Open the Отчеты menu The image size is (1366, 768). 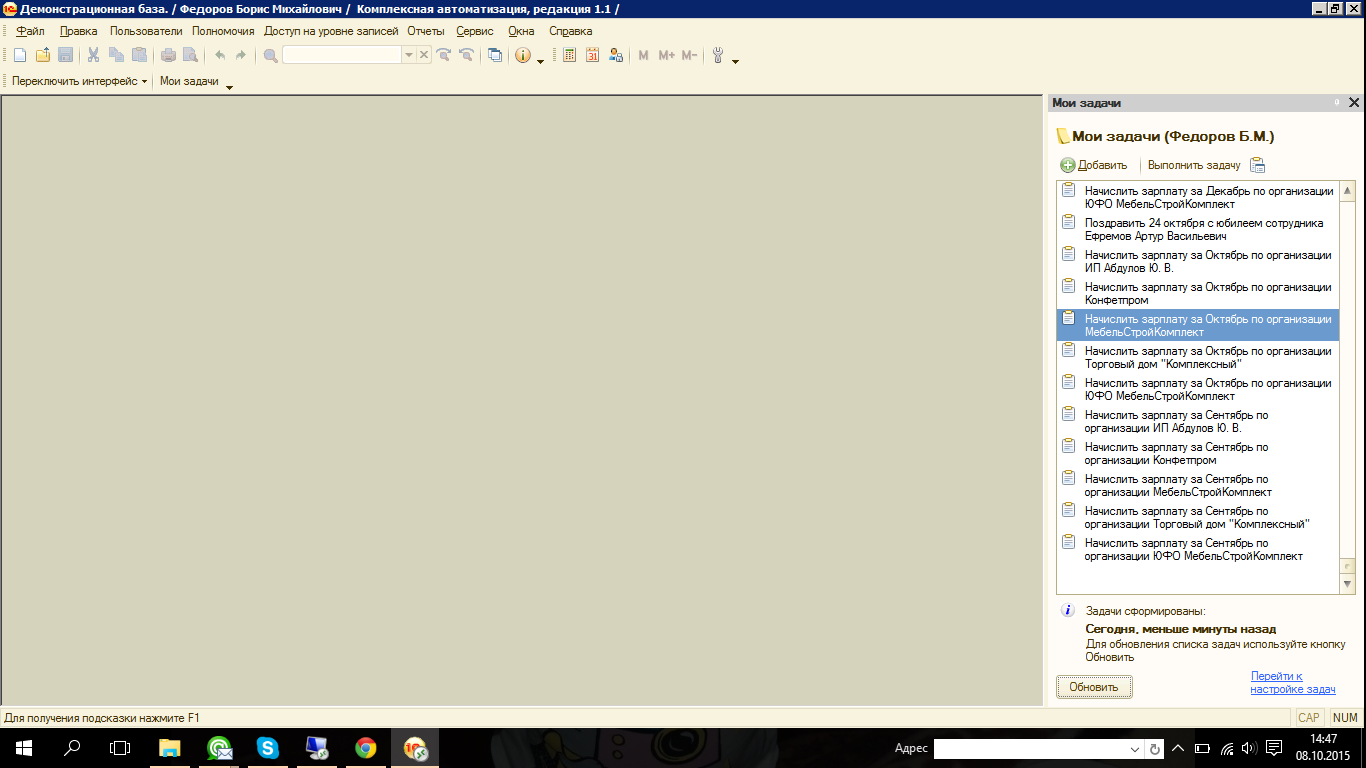click(x=426, y=31)
